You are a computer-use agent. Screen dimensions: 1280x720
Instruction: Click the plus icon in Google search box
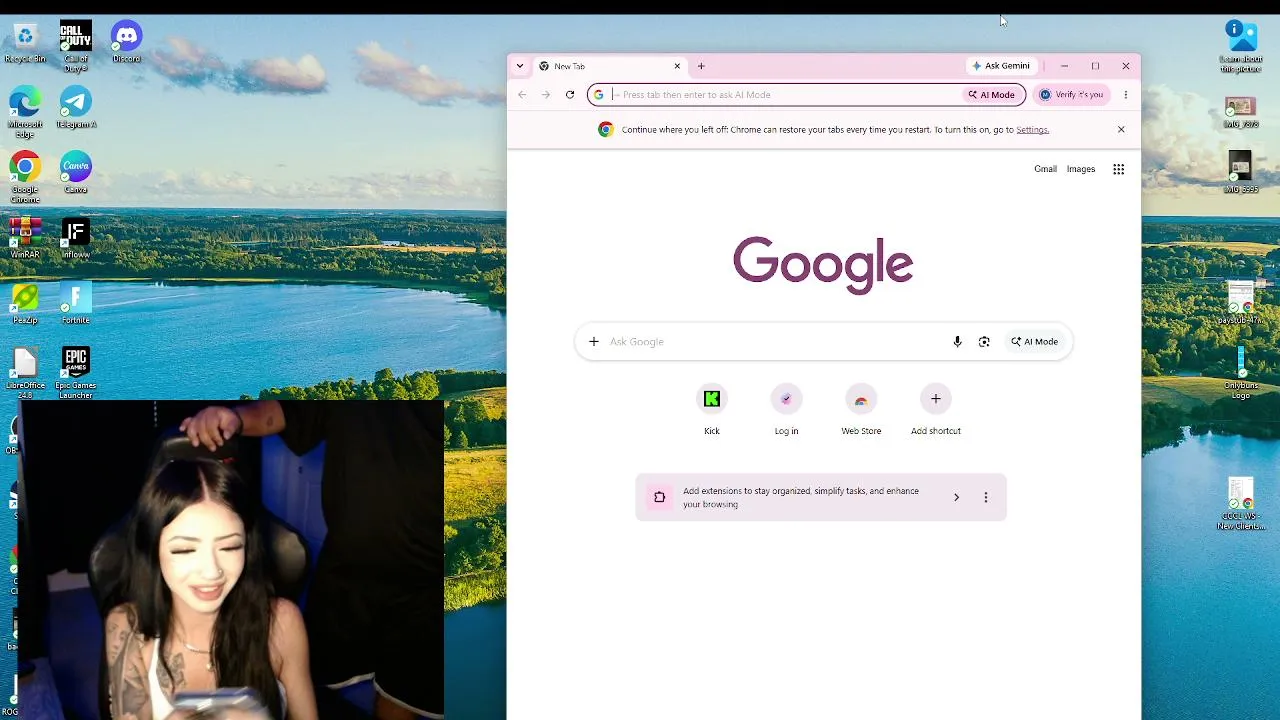click(x=593, y=342)
